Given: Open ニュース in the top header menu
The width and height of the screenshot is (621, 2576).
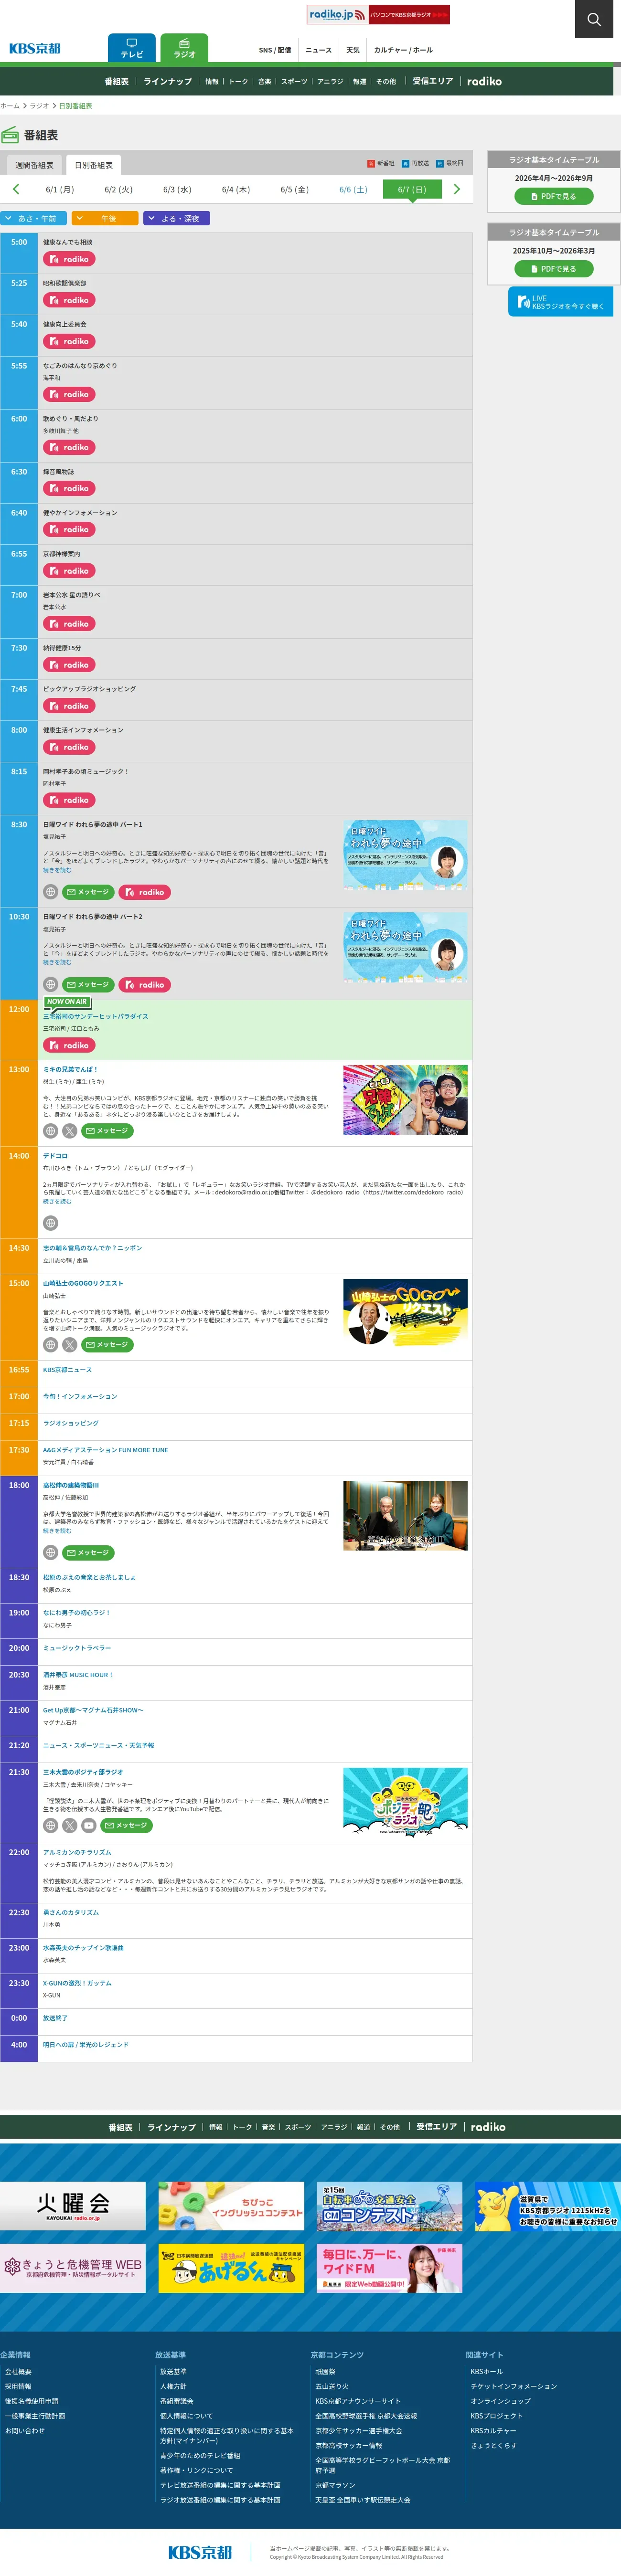Looking at the screenshot, I should (x=318, y=50).
